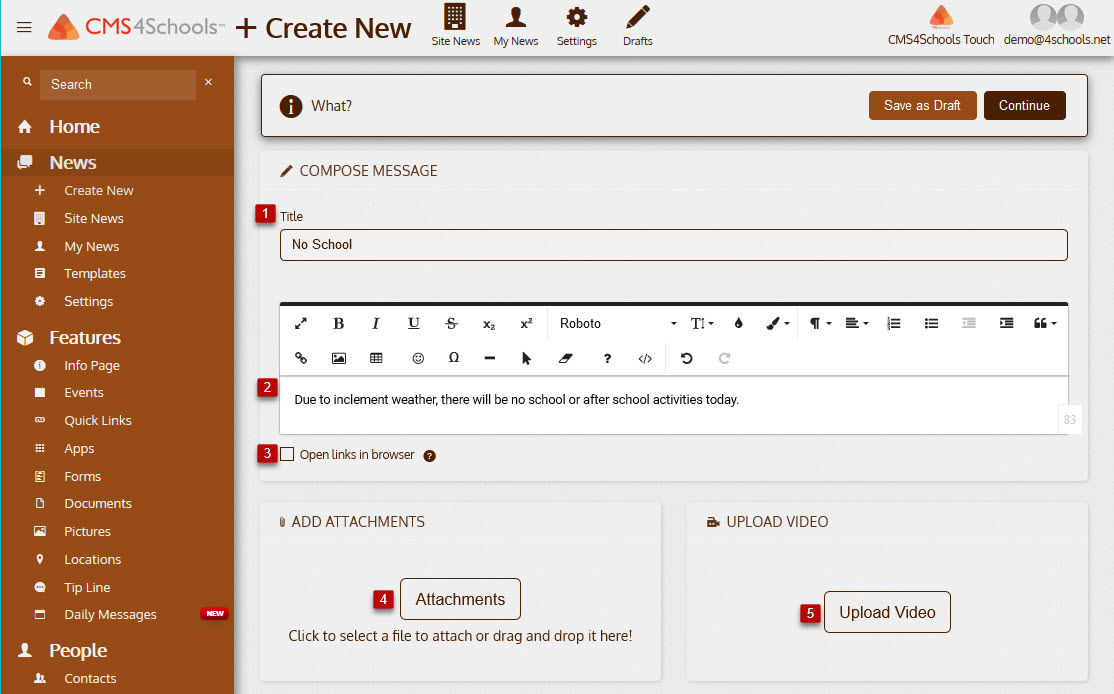Click into the sidebar Search field
Viewport: 1114px width, 694px height.
(118, 85)
